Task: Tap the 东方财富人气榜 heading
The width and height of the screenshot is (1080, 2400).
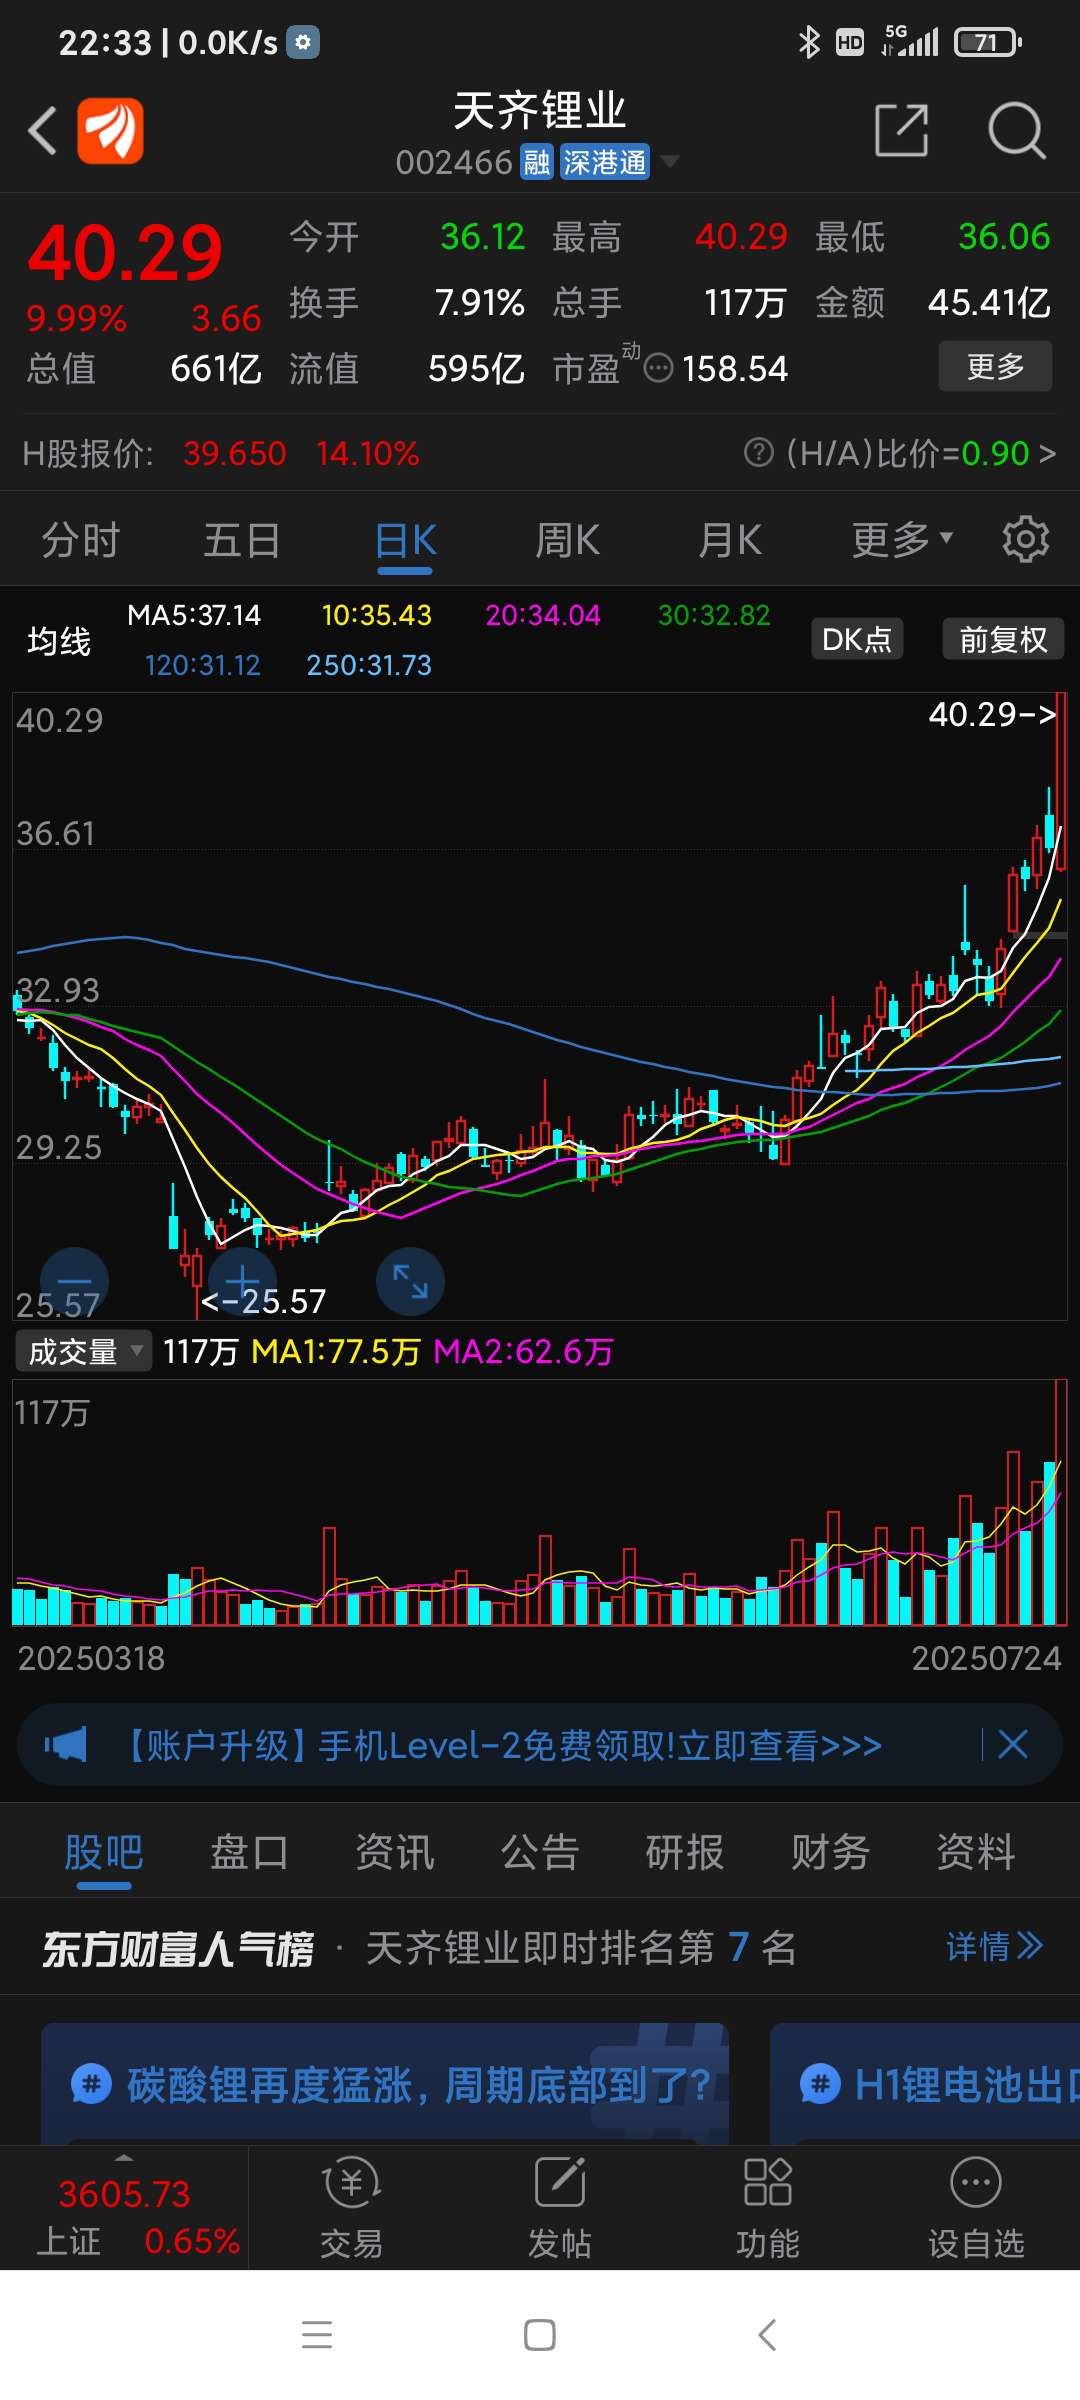Action: tap(177, 1948)
